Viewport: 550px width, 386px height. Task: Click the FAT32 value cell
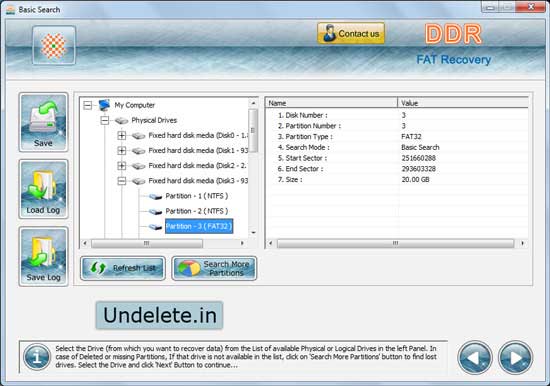(411, 137)
